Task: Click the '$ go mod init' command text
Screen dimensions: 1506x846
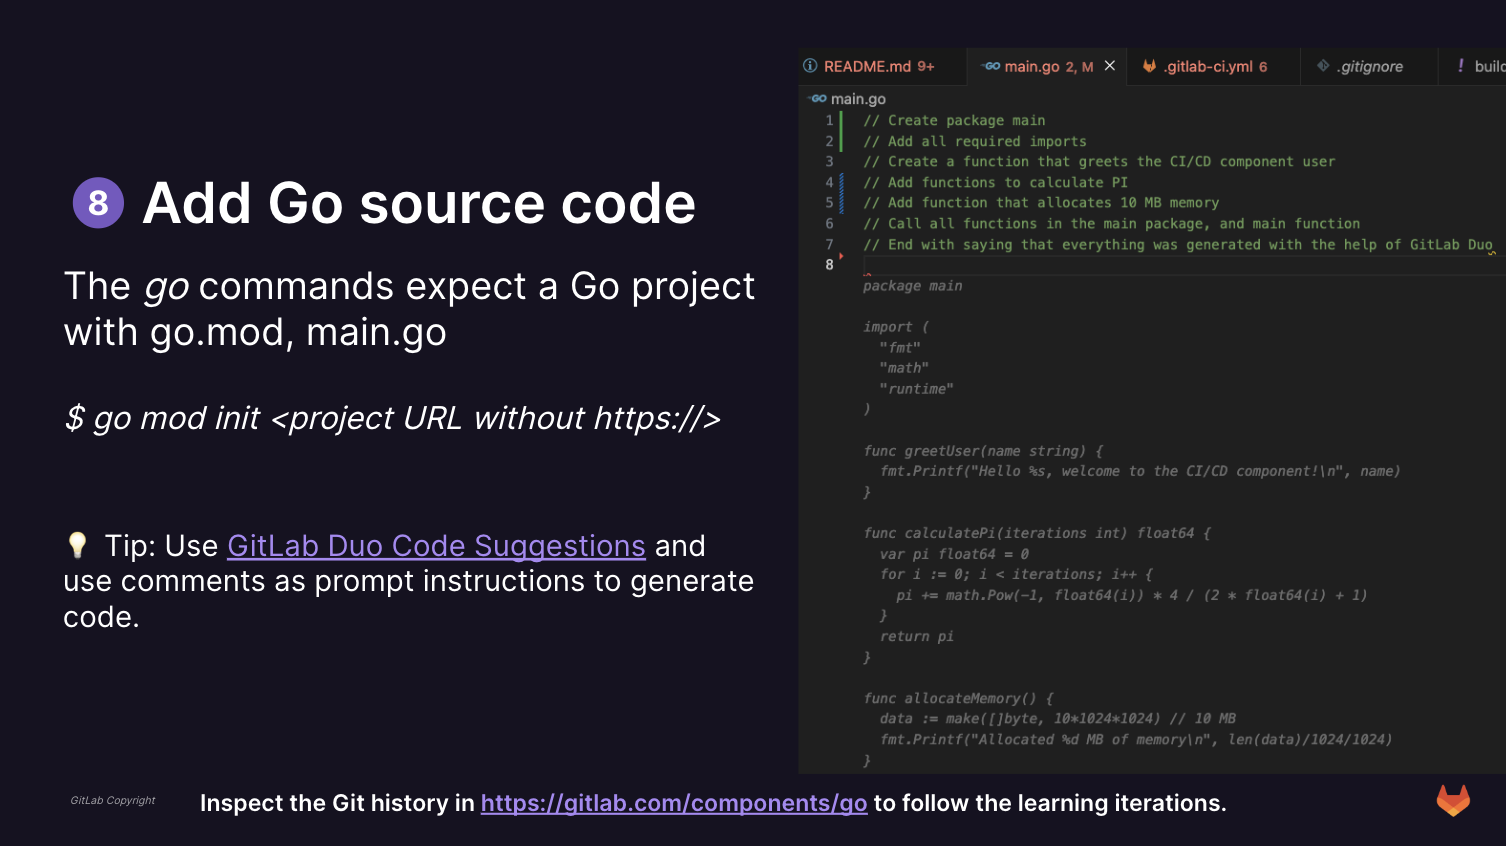Action: 392,418
